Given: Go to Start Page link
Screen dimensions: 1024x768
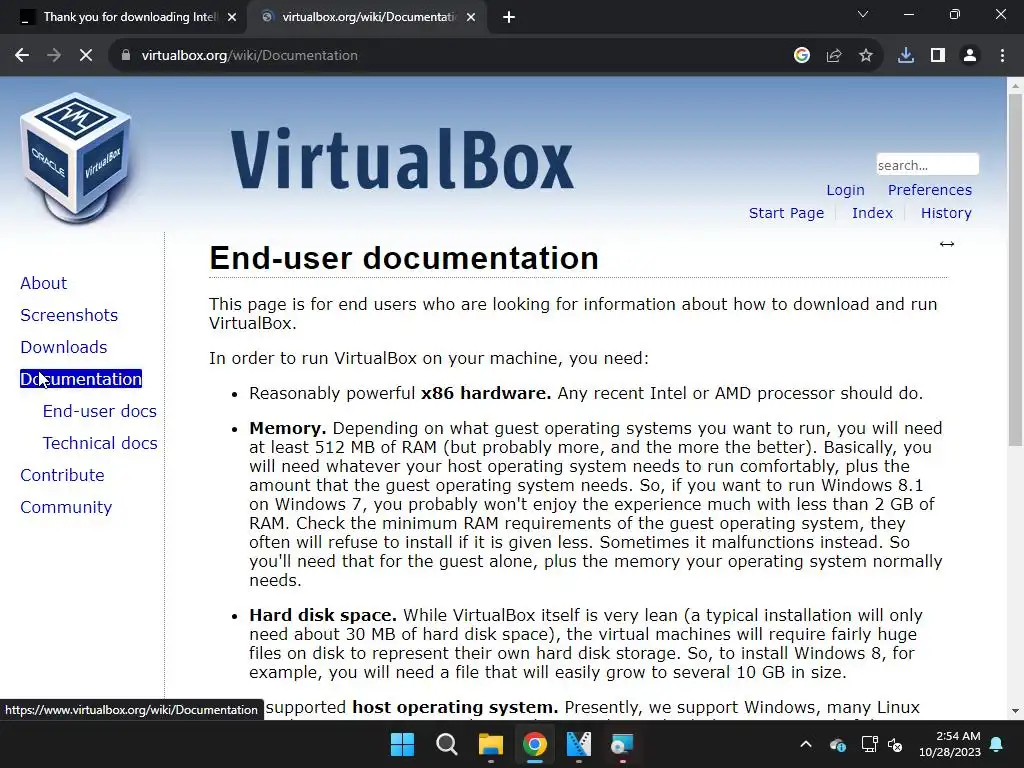Looking at the screenshot, I should 786,213.
